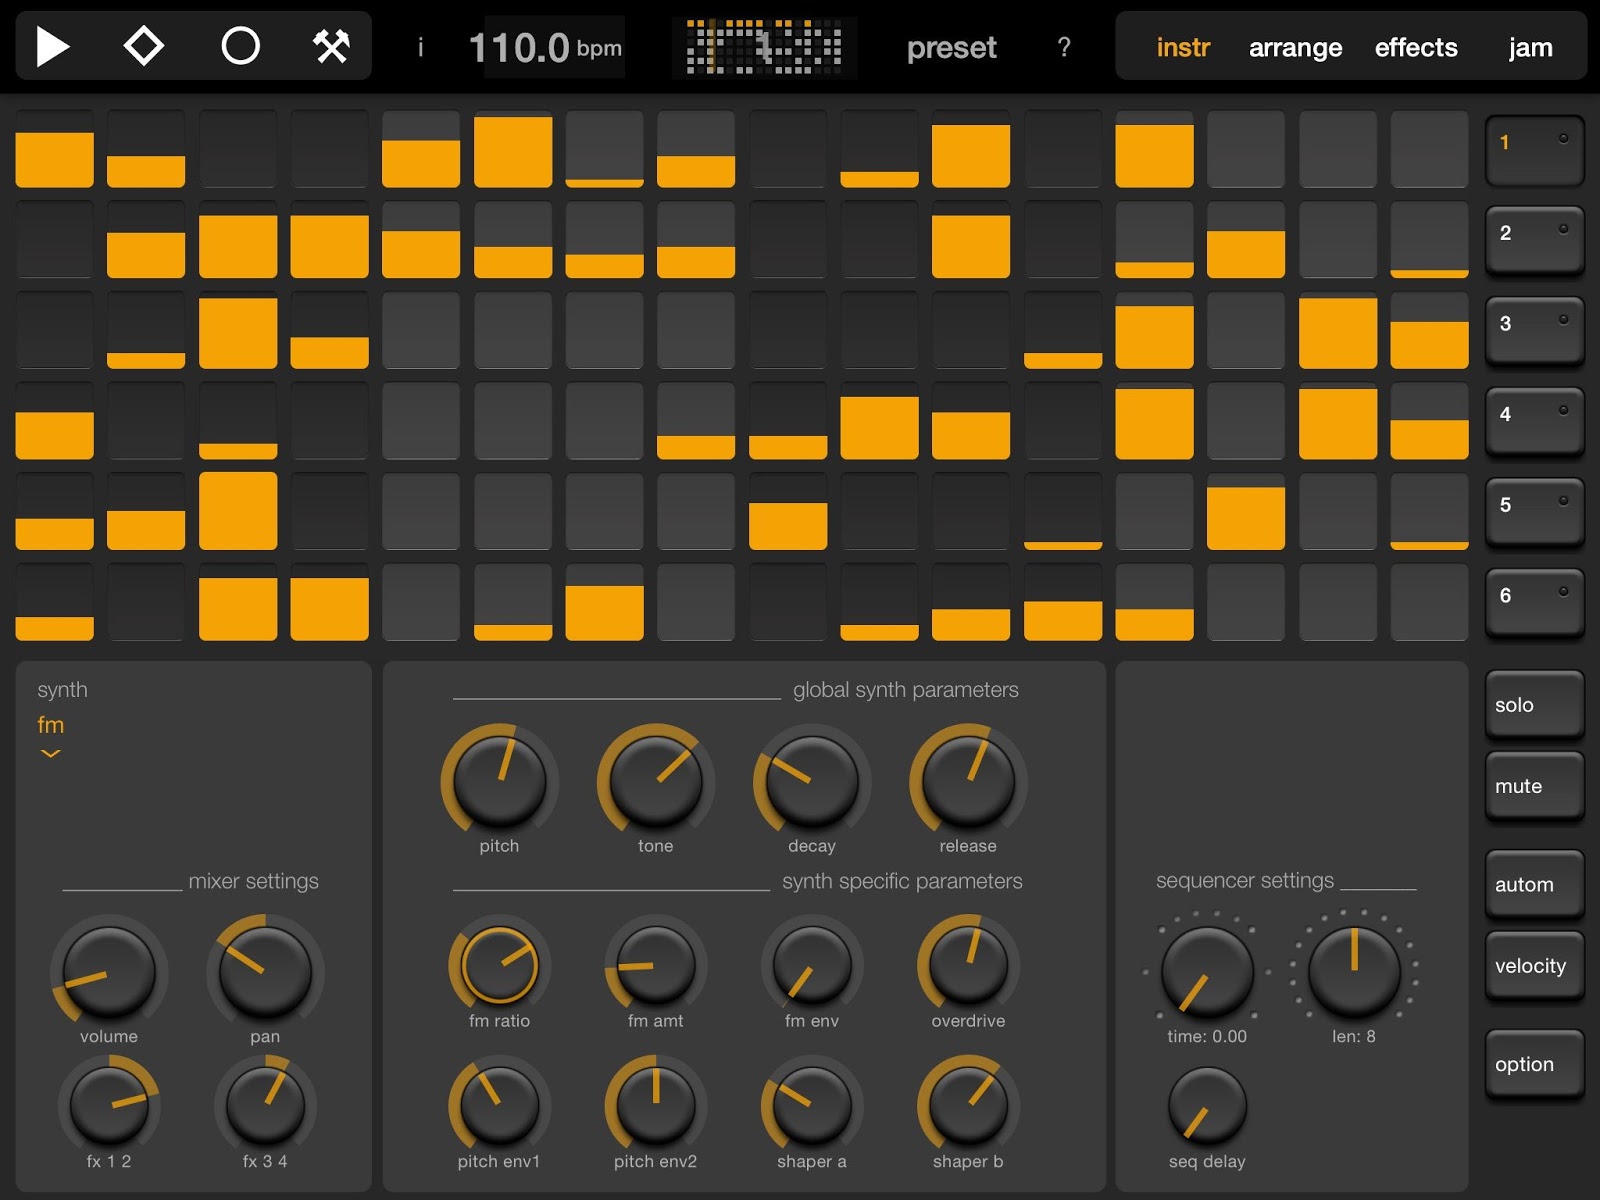
Task: Toggle step 3 in channel 2 row
Action: click(238, 240)
